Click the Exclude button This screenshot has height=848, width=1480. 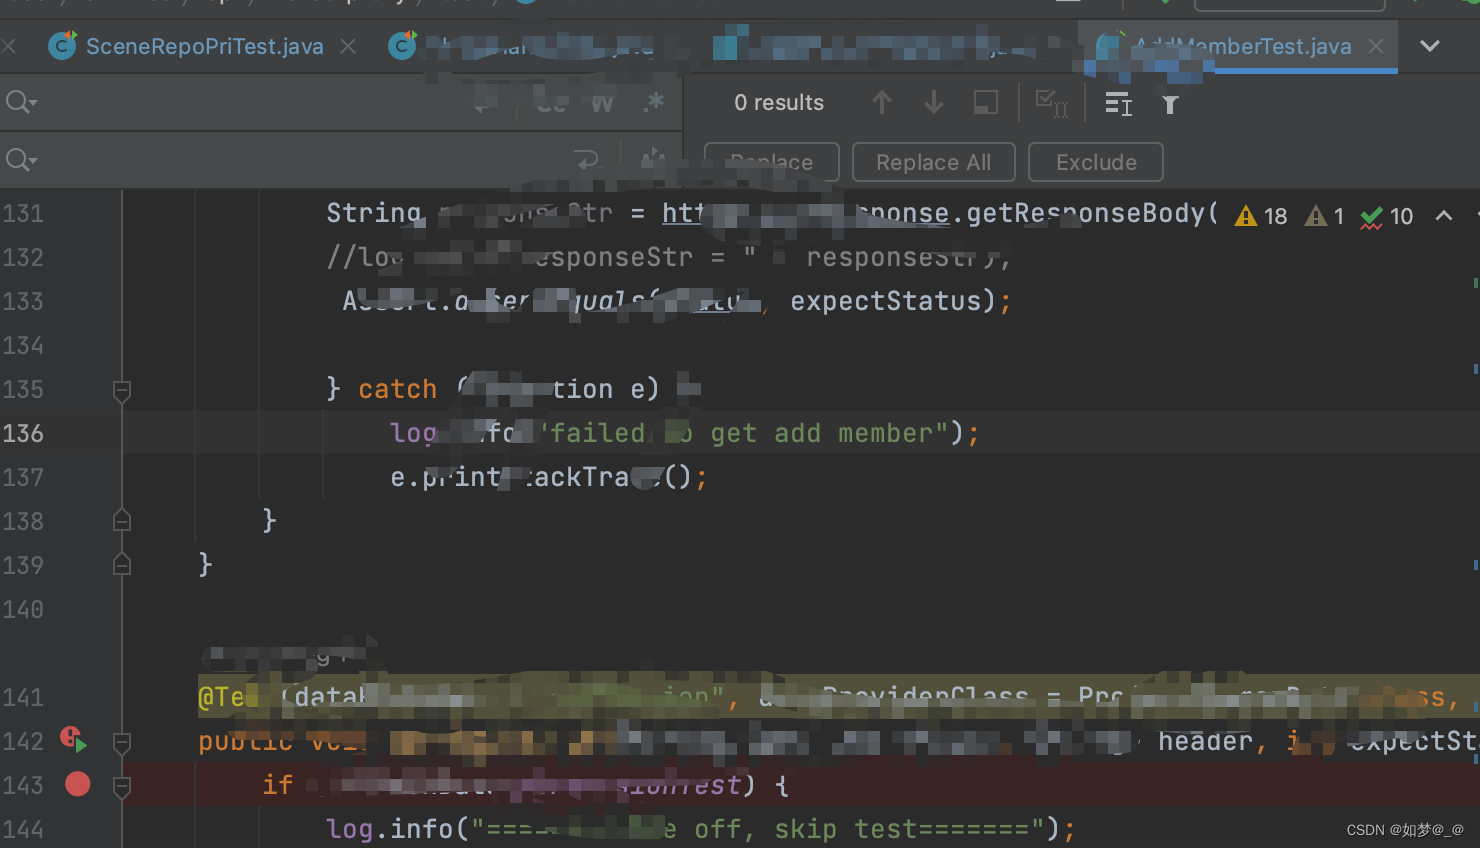coord(1096,162)
